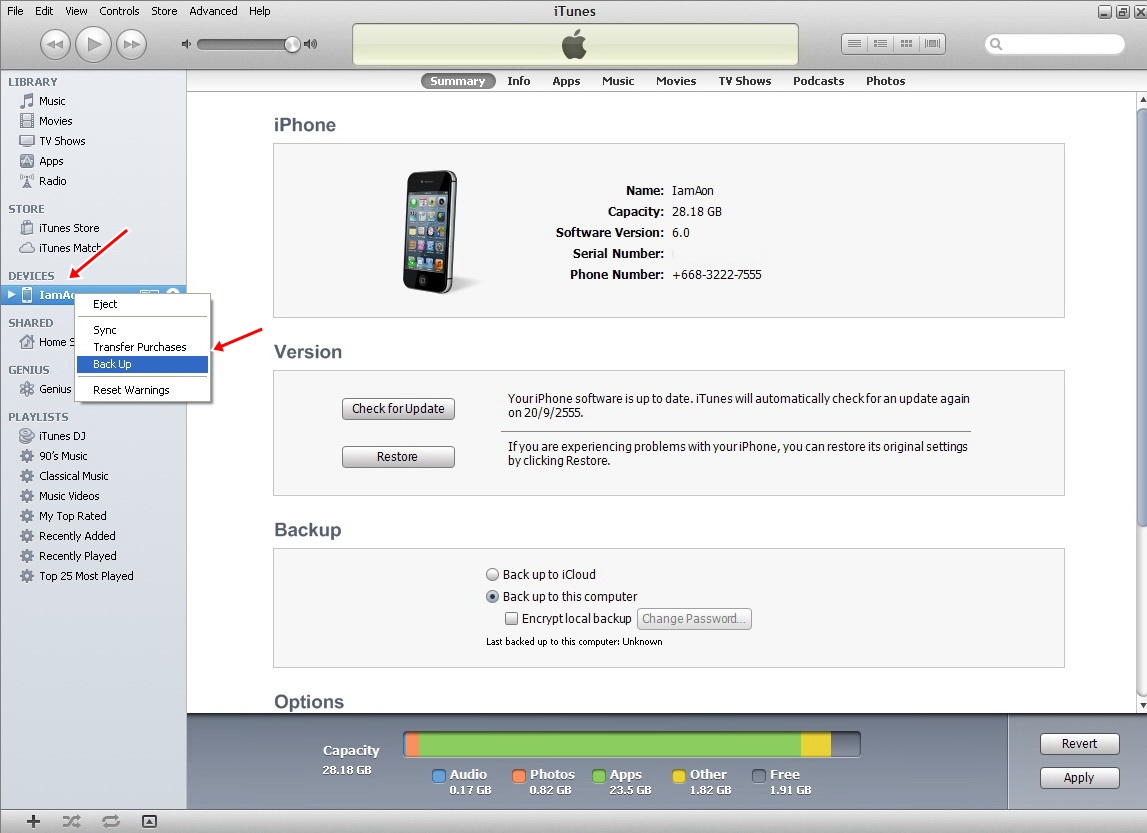The height and width of the screenshot is (833, 1147).
Task: Click the volume slider knob
Action: click(x=292, y=45)
